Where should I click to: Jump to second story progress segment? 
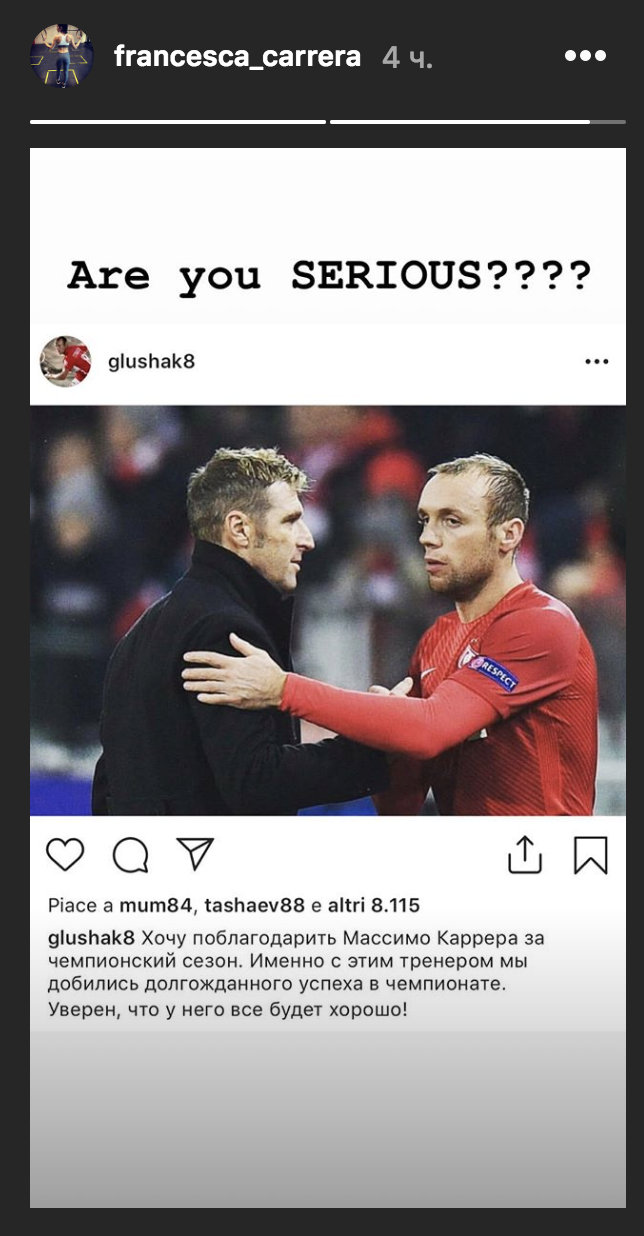(478, 122)
